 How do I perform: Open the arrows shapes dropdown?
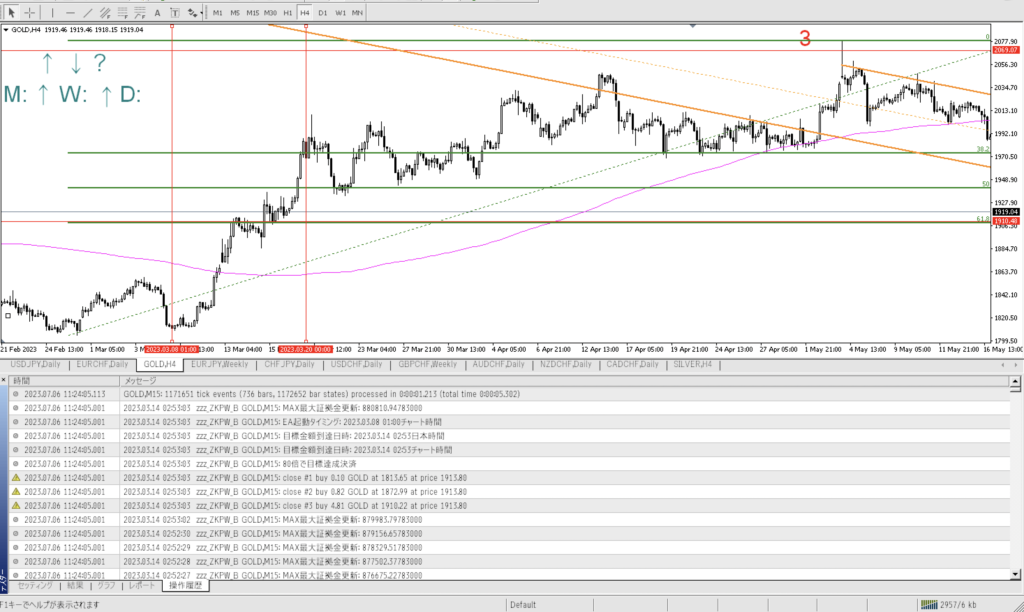tap(195, 12)
